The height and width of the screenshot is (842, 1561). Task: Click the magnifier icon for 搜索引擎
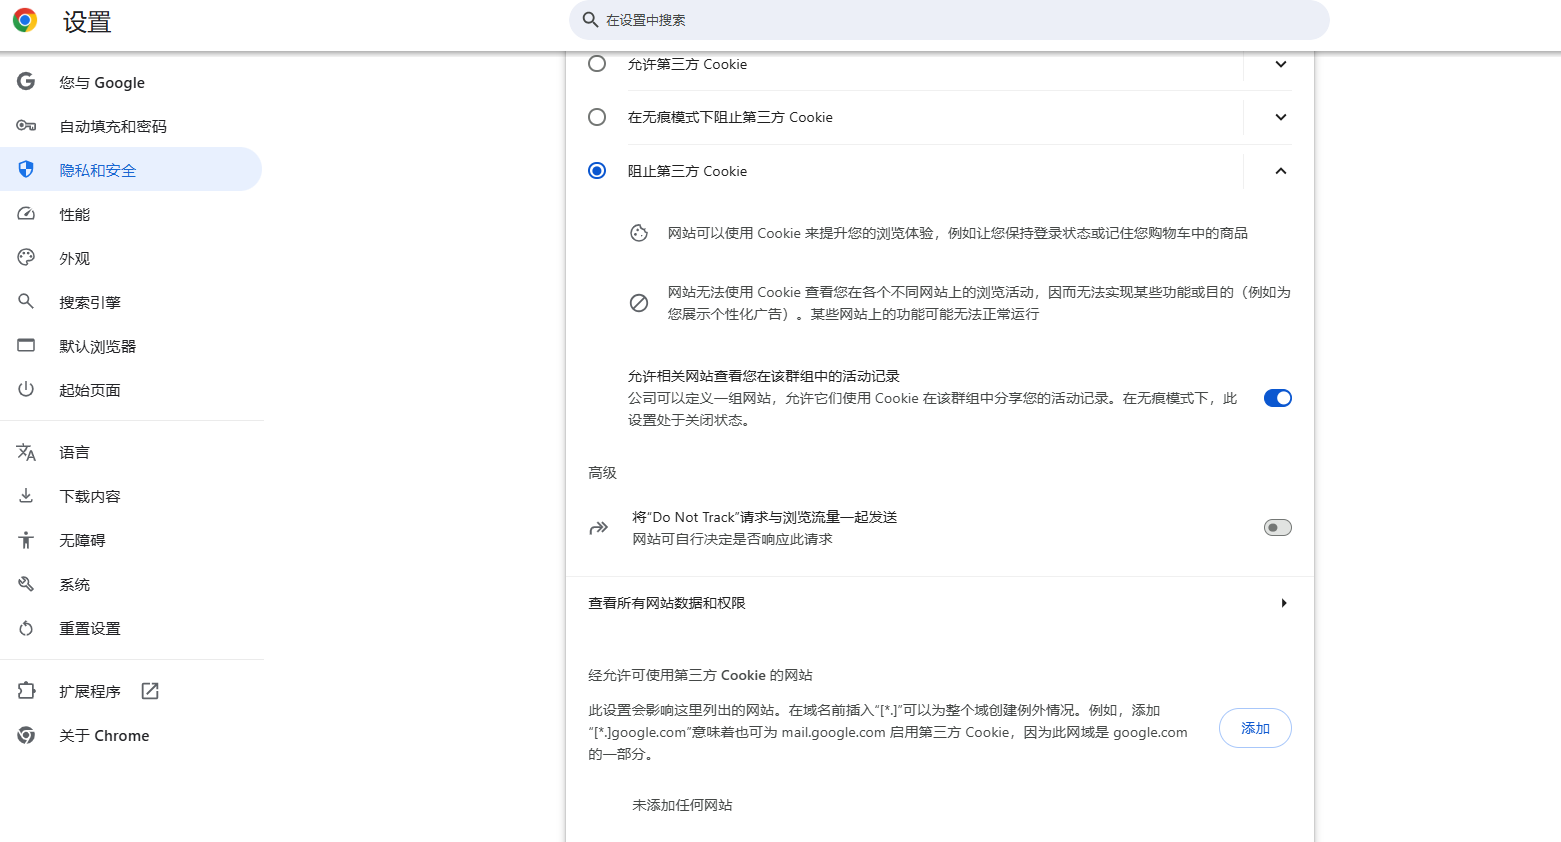tap(26, 302)
